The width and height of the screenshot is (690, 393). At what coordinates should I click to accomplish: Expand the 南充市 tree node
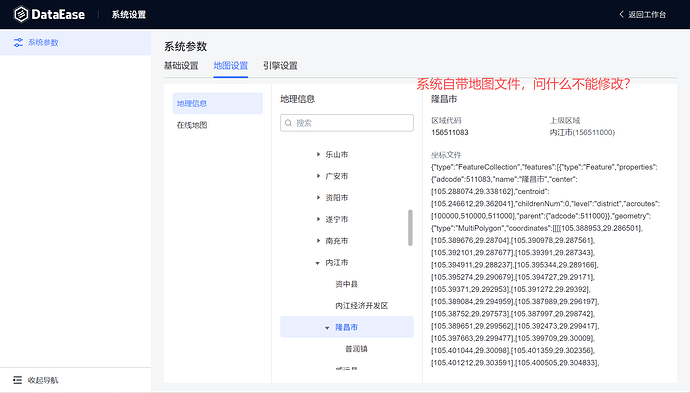pos(318,241)
